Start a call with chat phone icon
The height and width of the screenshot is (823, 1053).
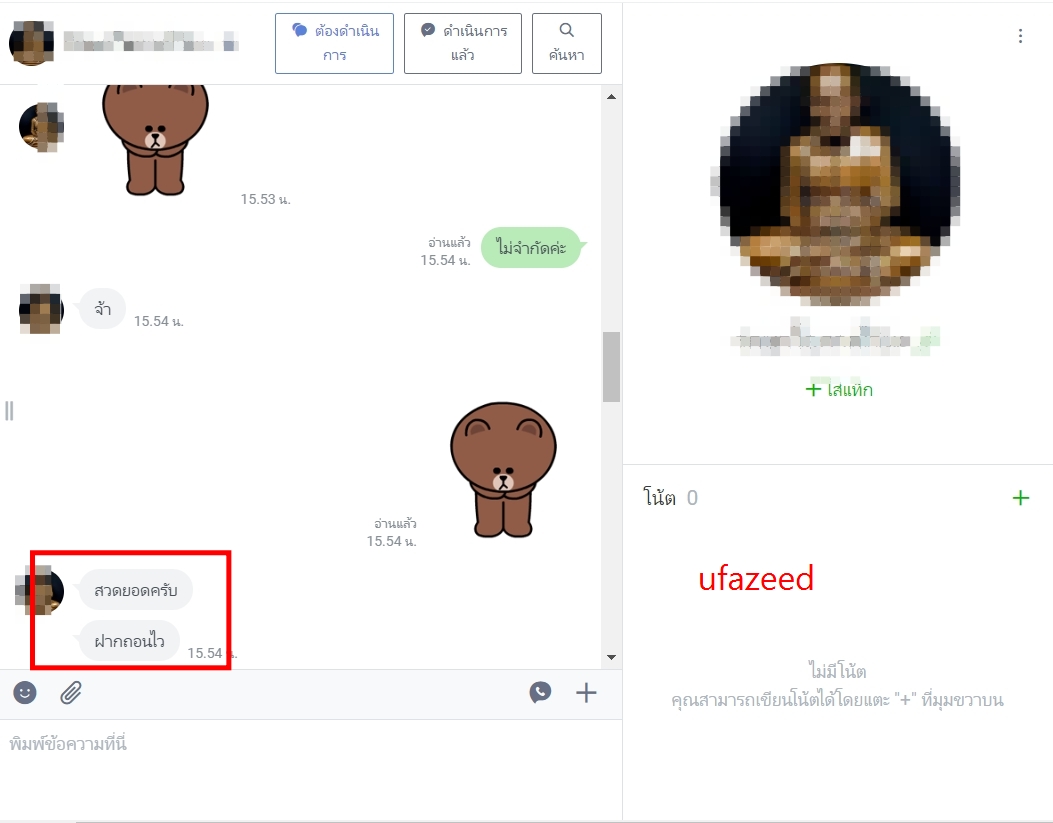click(x=541, y=692)
